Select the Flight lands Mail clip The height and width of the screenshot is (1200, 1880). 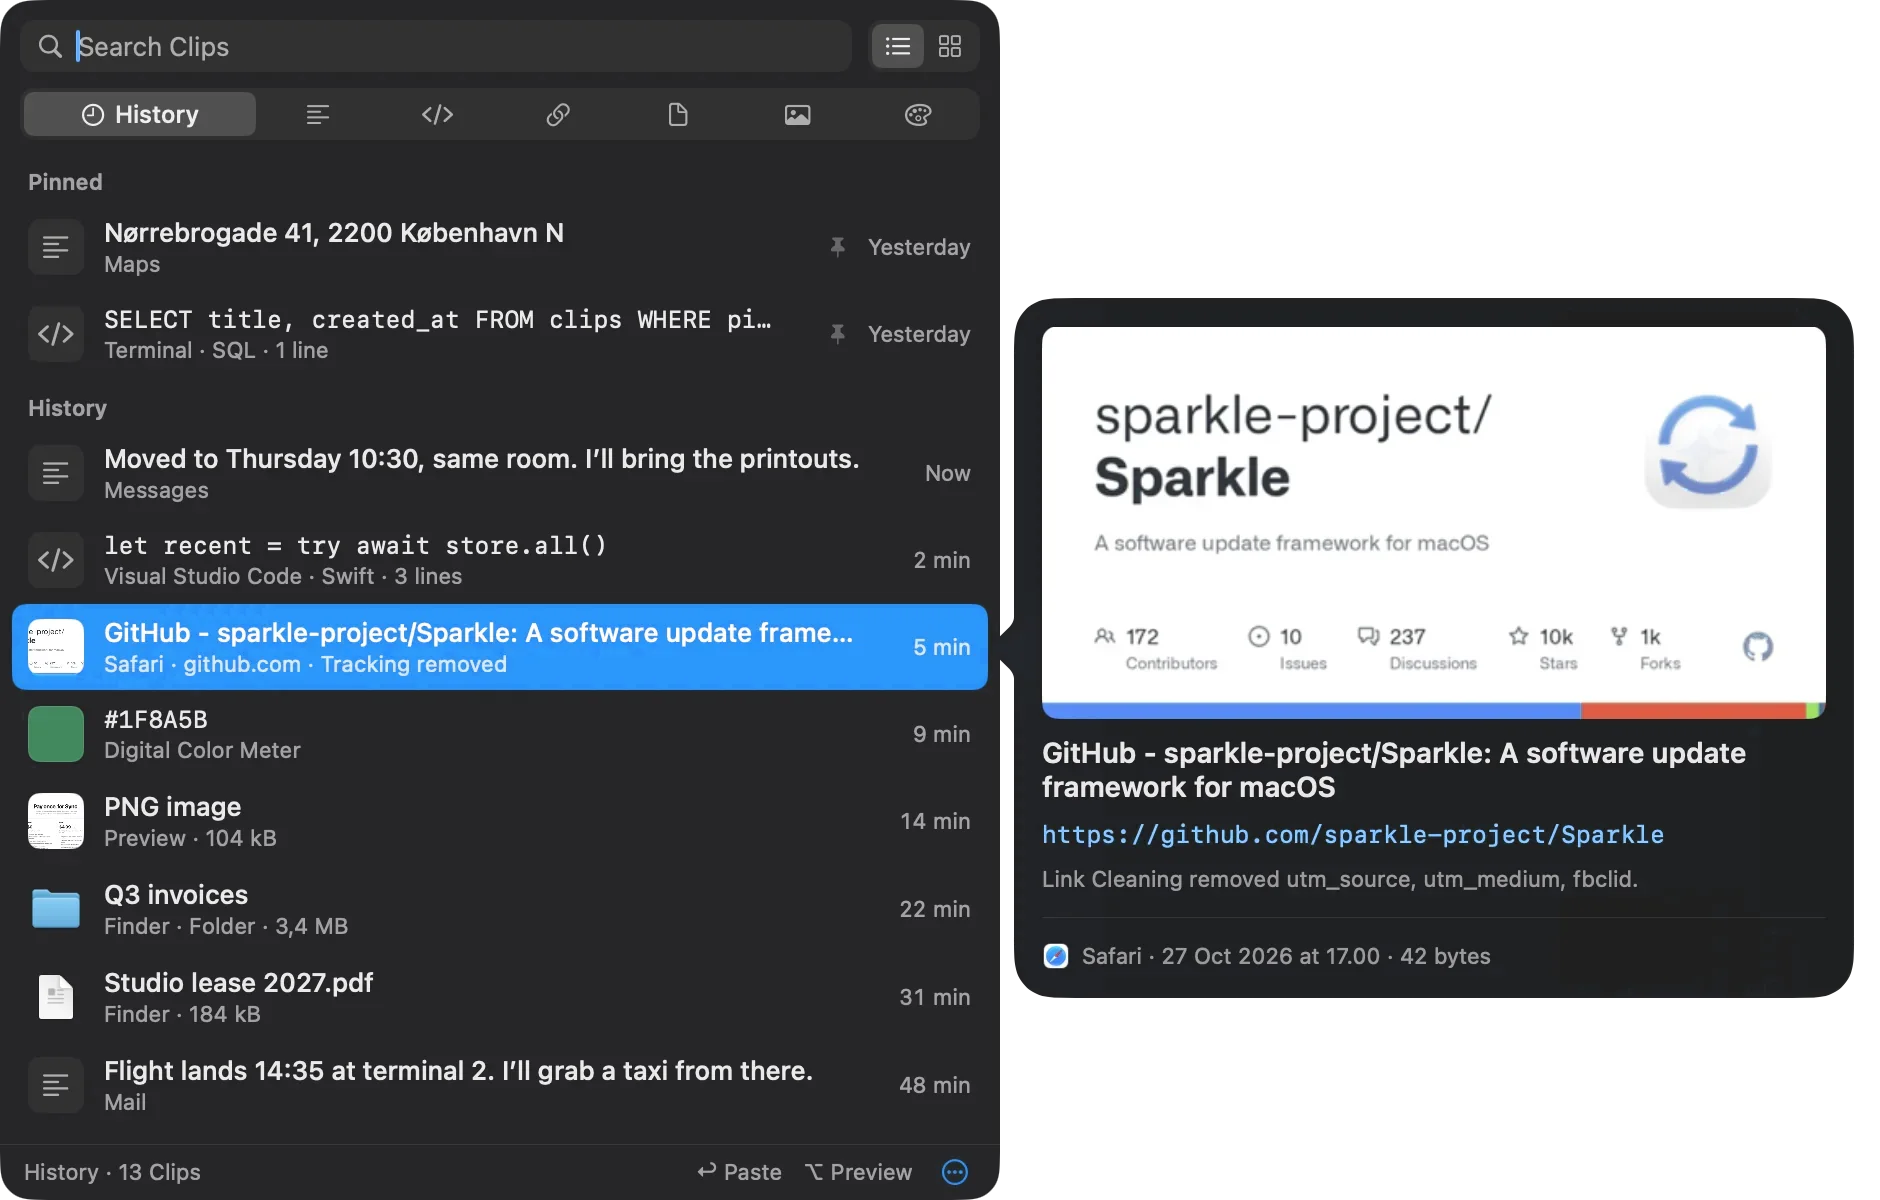500,1085
